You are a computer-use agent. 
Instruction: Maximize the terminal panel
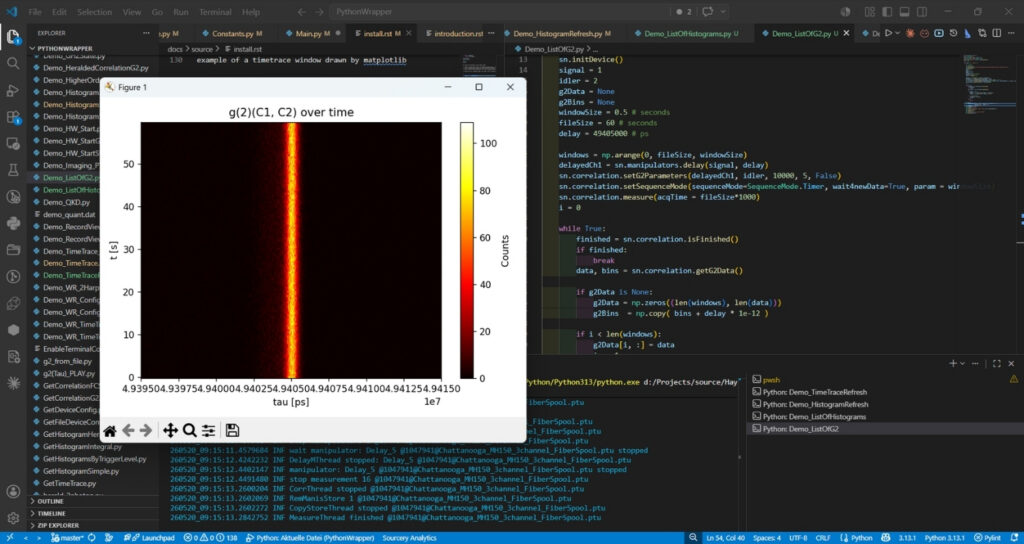pos(997,363)
